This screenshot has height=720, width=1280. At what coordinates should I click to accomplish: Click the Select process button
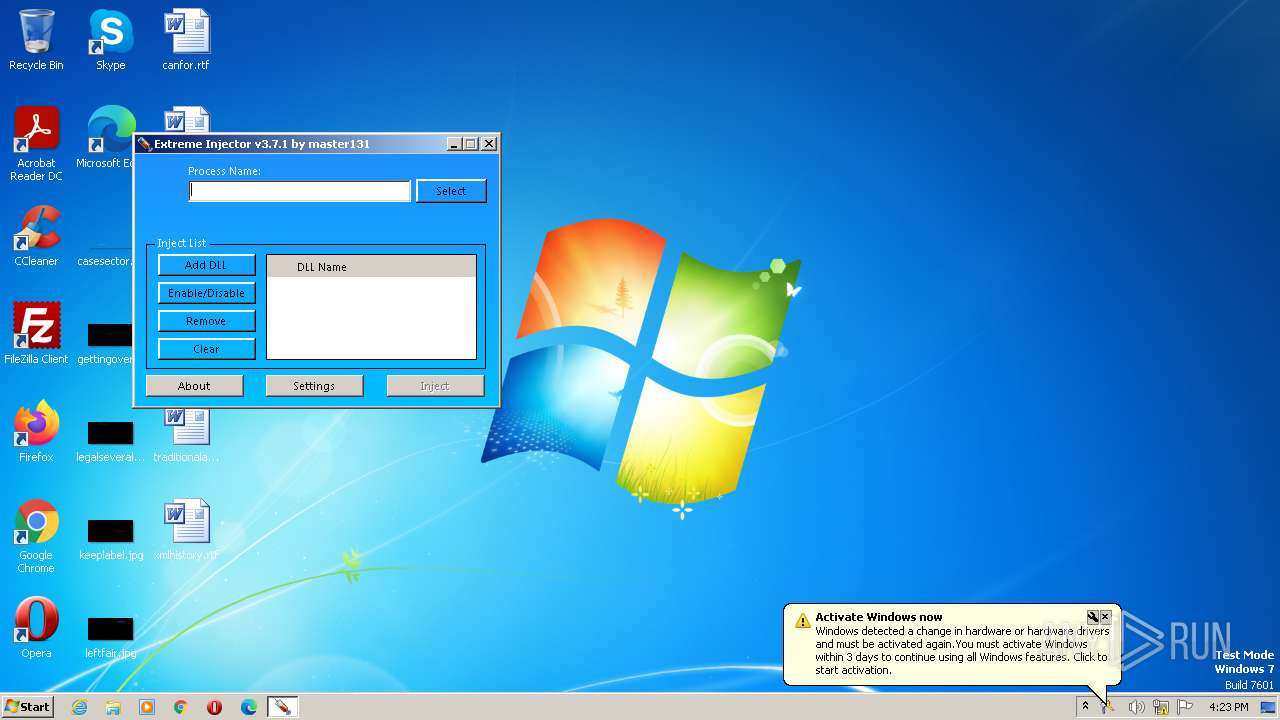pos(451,191)
